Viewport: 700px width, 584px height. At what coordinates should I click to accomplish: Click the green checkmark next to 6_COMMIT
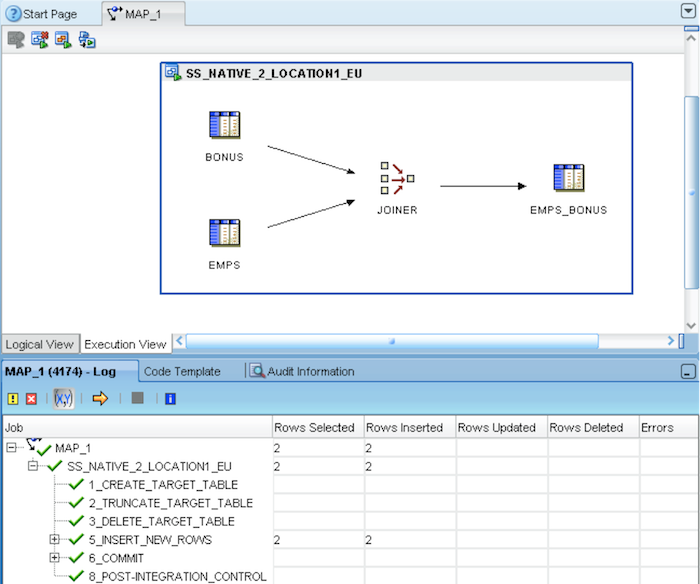[76, 558]
